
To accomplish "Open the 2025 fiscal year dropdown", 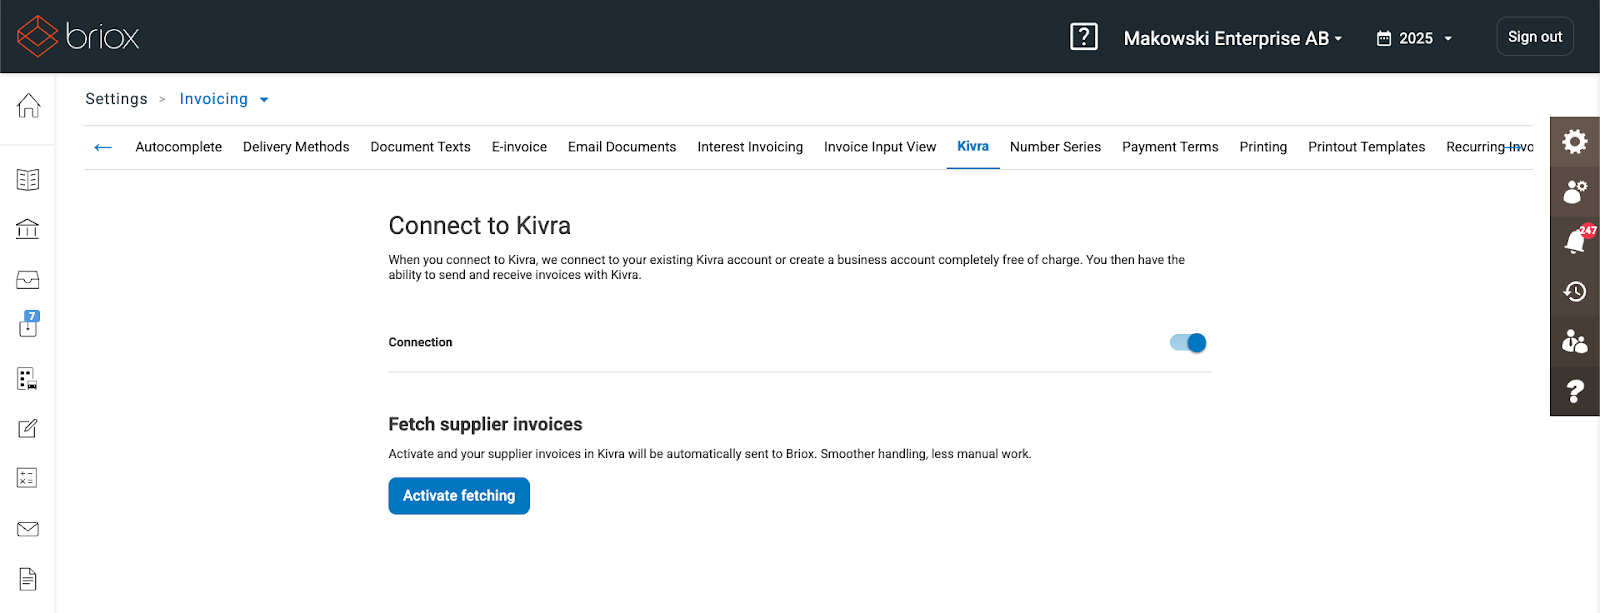I will coord(1414,38).
